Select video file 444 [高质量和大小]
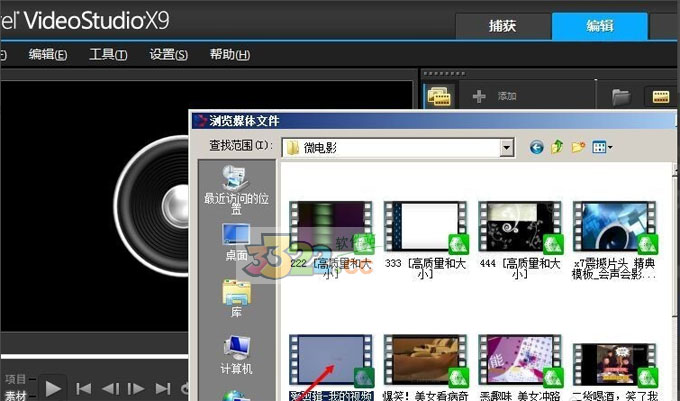 520,240
